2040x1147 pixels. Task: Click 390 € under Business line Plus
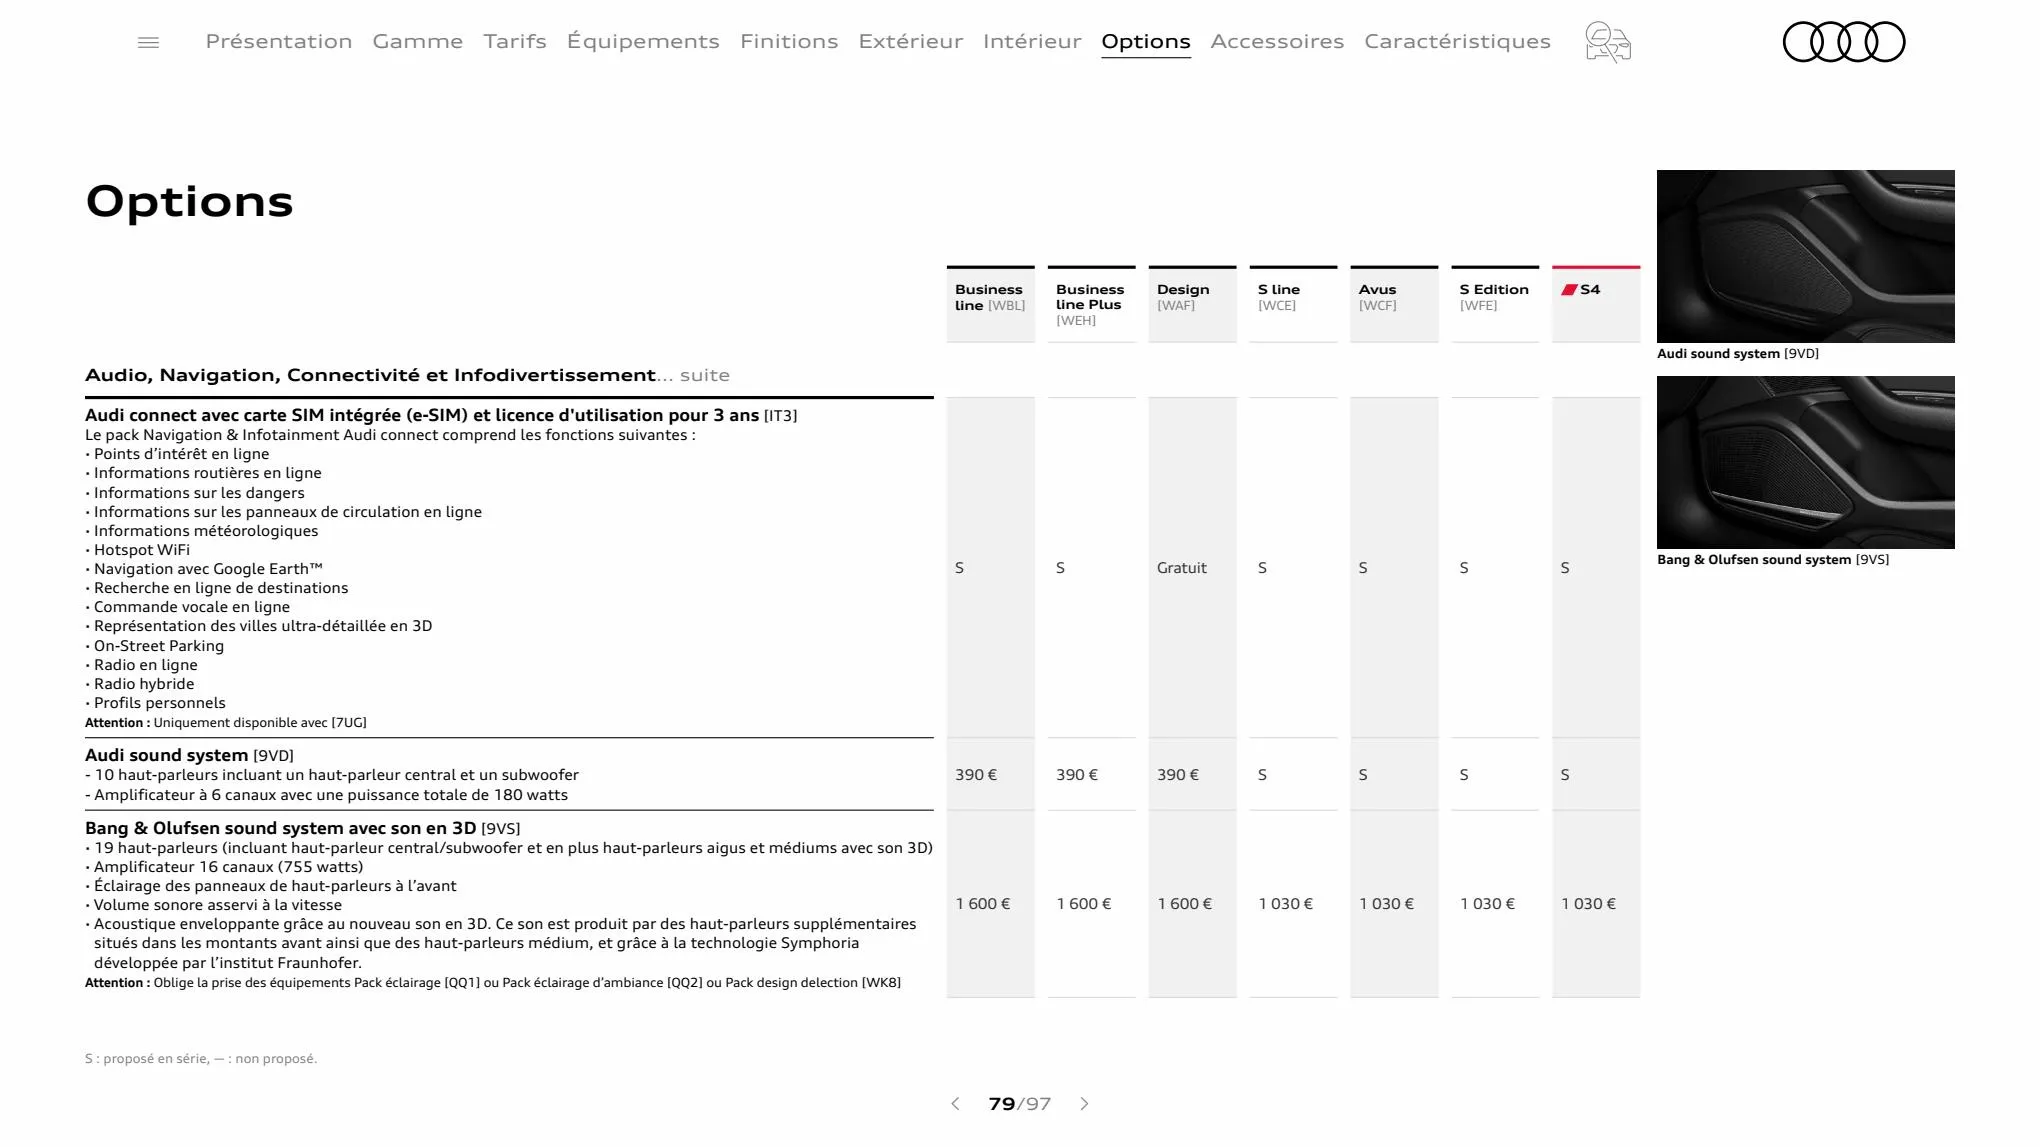[x=1077, y=775]
